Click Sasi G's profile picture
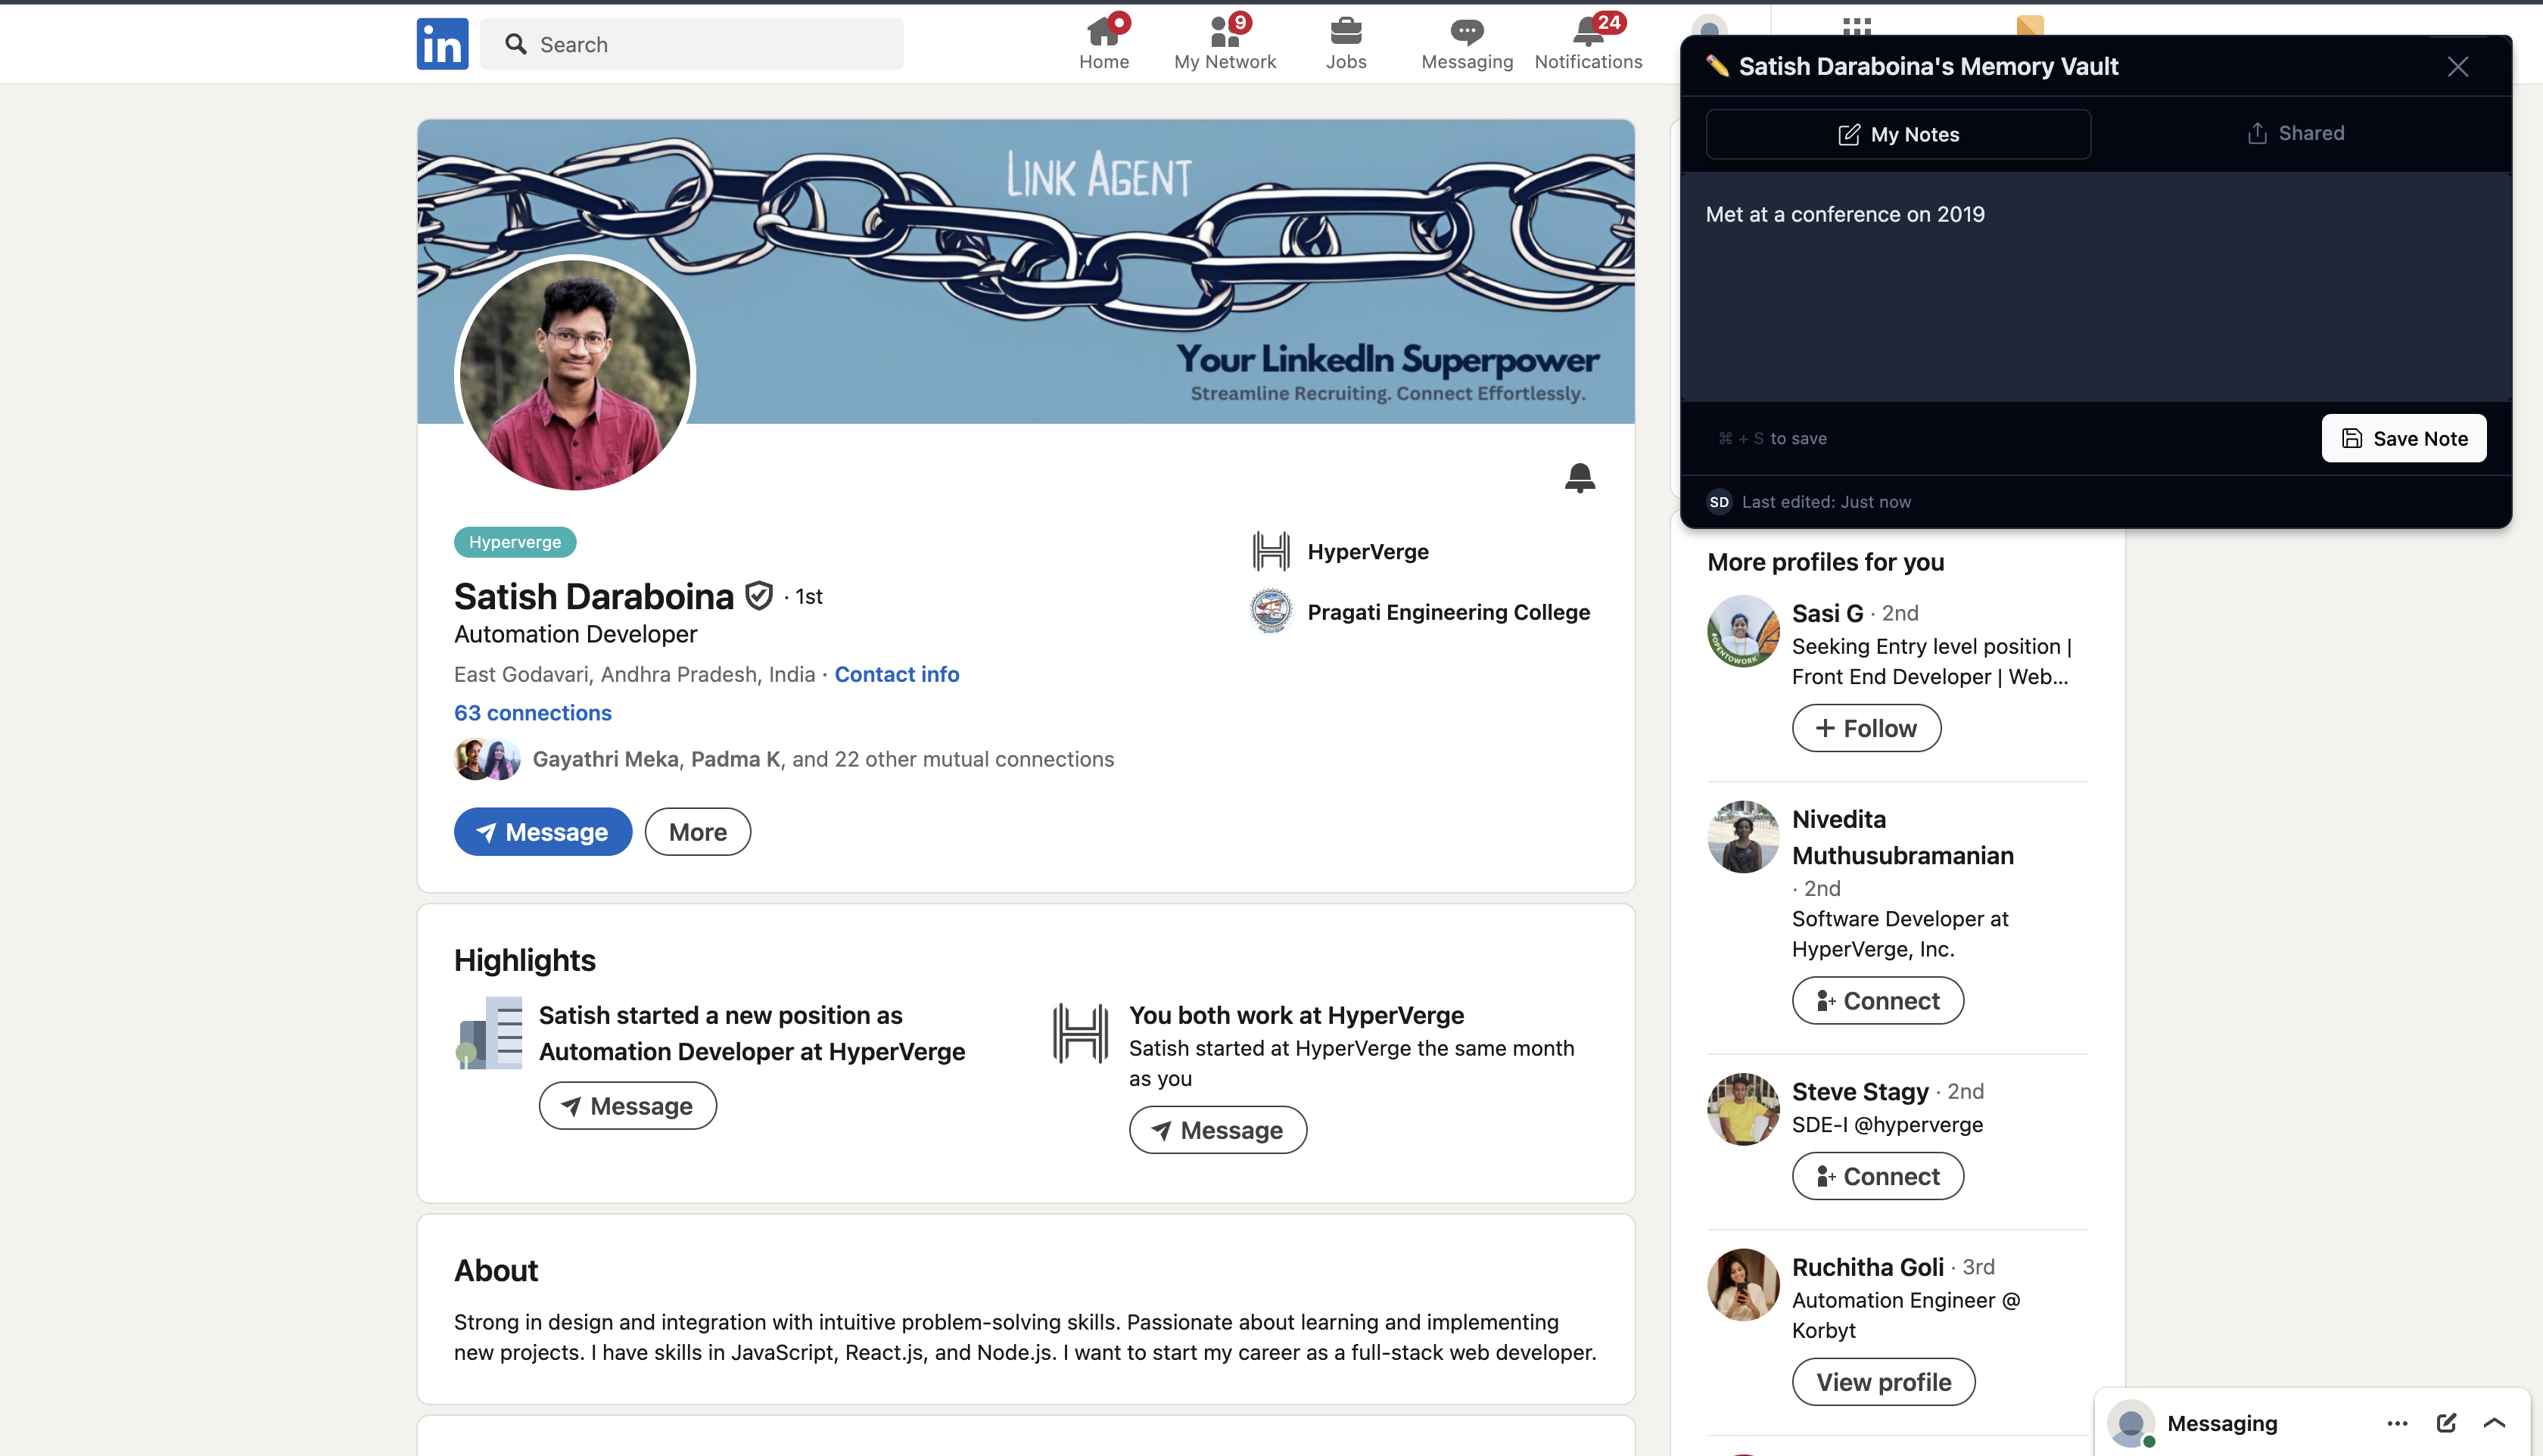 coord(1743,631)
